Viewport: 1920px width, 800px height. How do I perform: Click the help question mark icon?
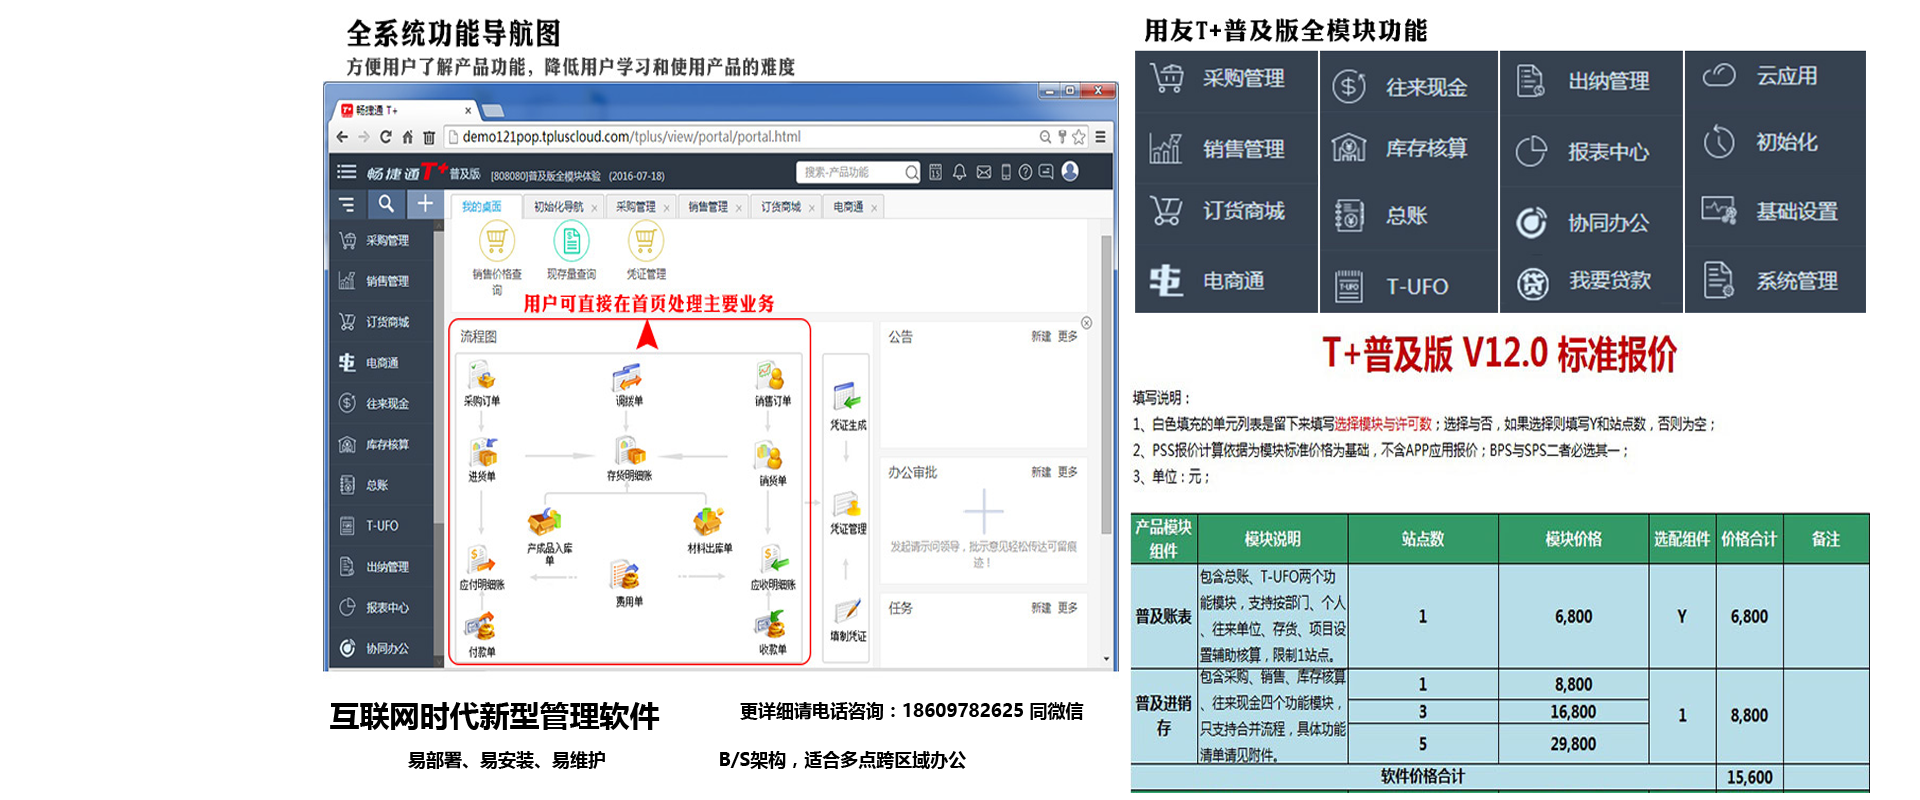[x=1025, y=172]
